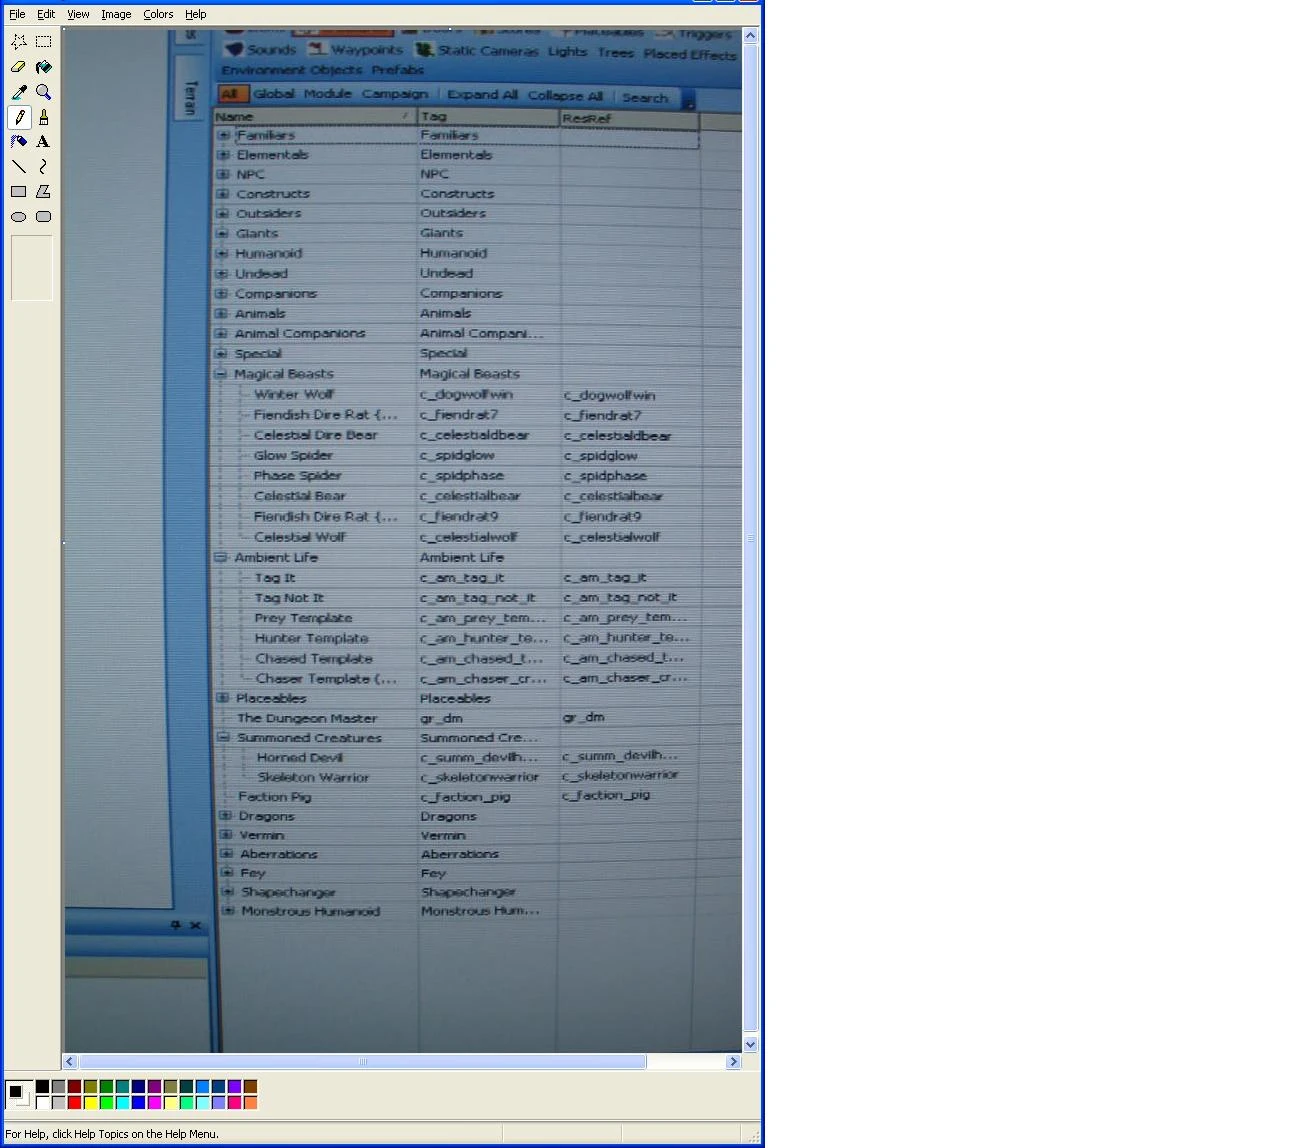Click the horizontal scrollbar right arrow
Image resolution: width=1300 pixels, height=1148 pixels.
[x=734, y=1062]
